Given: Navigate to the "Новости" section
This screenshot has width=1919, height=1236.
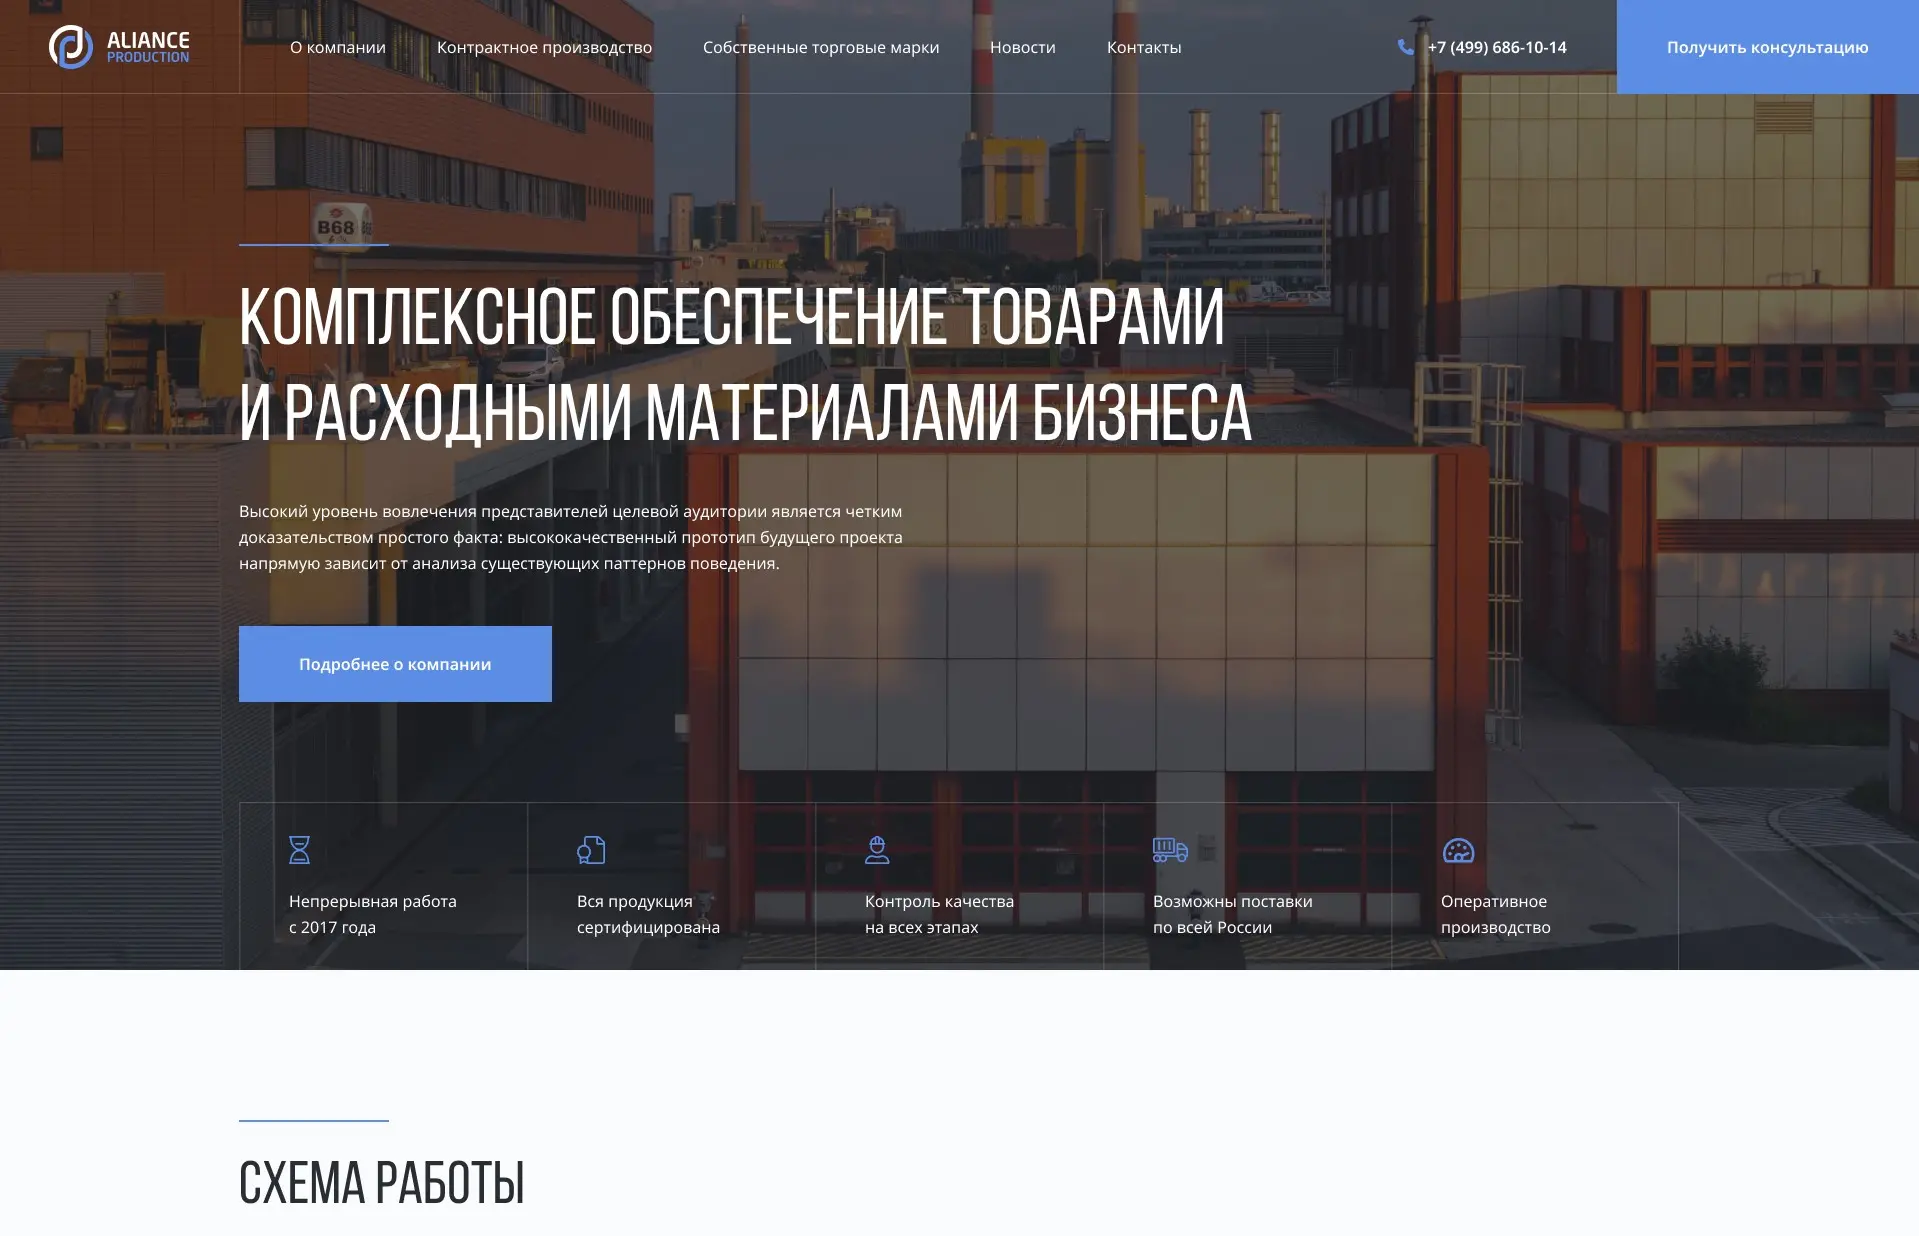Looking at the screenshot, I should 1022,47.
